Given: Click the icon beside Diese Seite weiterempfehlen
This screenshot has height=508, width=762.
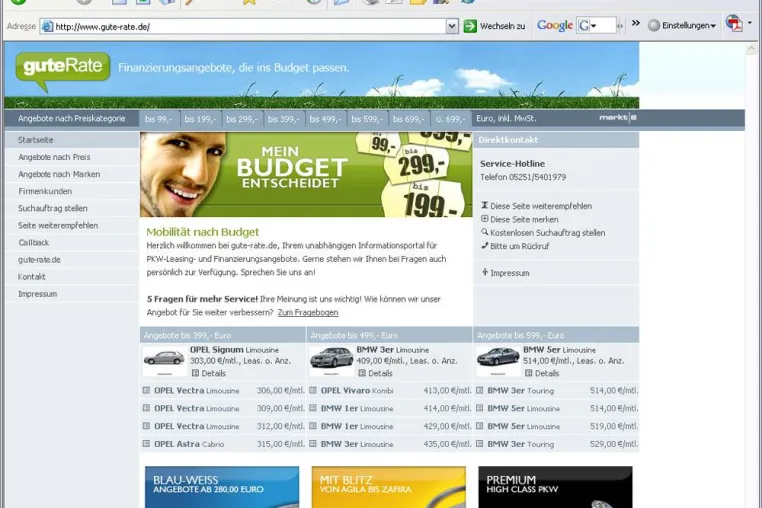Looking at the screenshot, I should [x=485, y=205].
